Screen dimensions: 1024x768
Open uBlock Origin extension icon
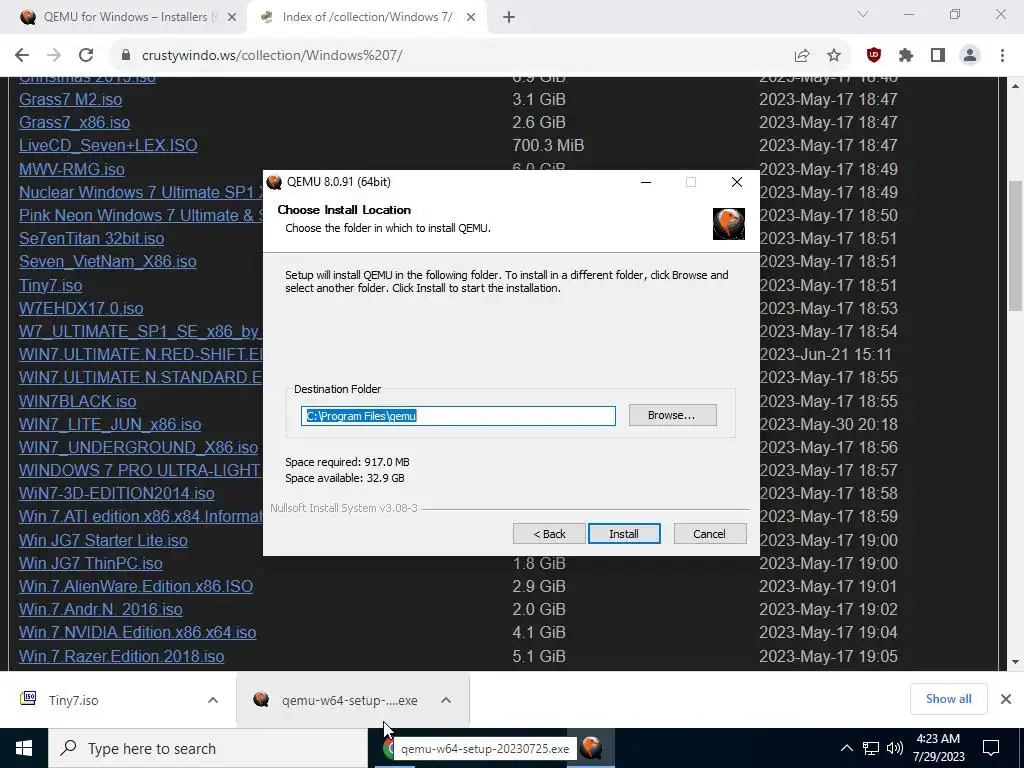pyautogui.click(x=874, y=56)
